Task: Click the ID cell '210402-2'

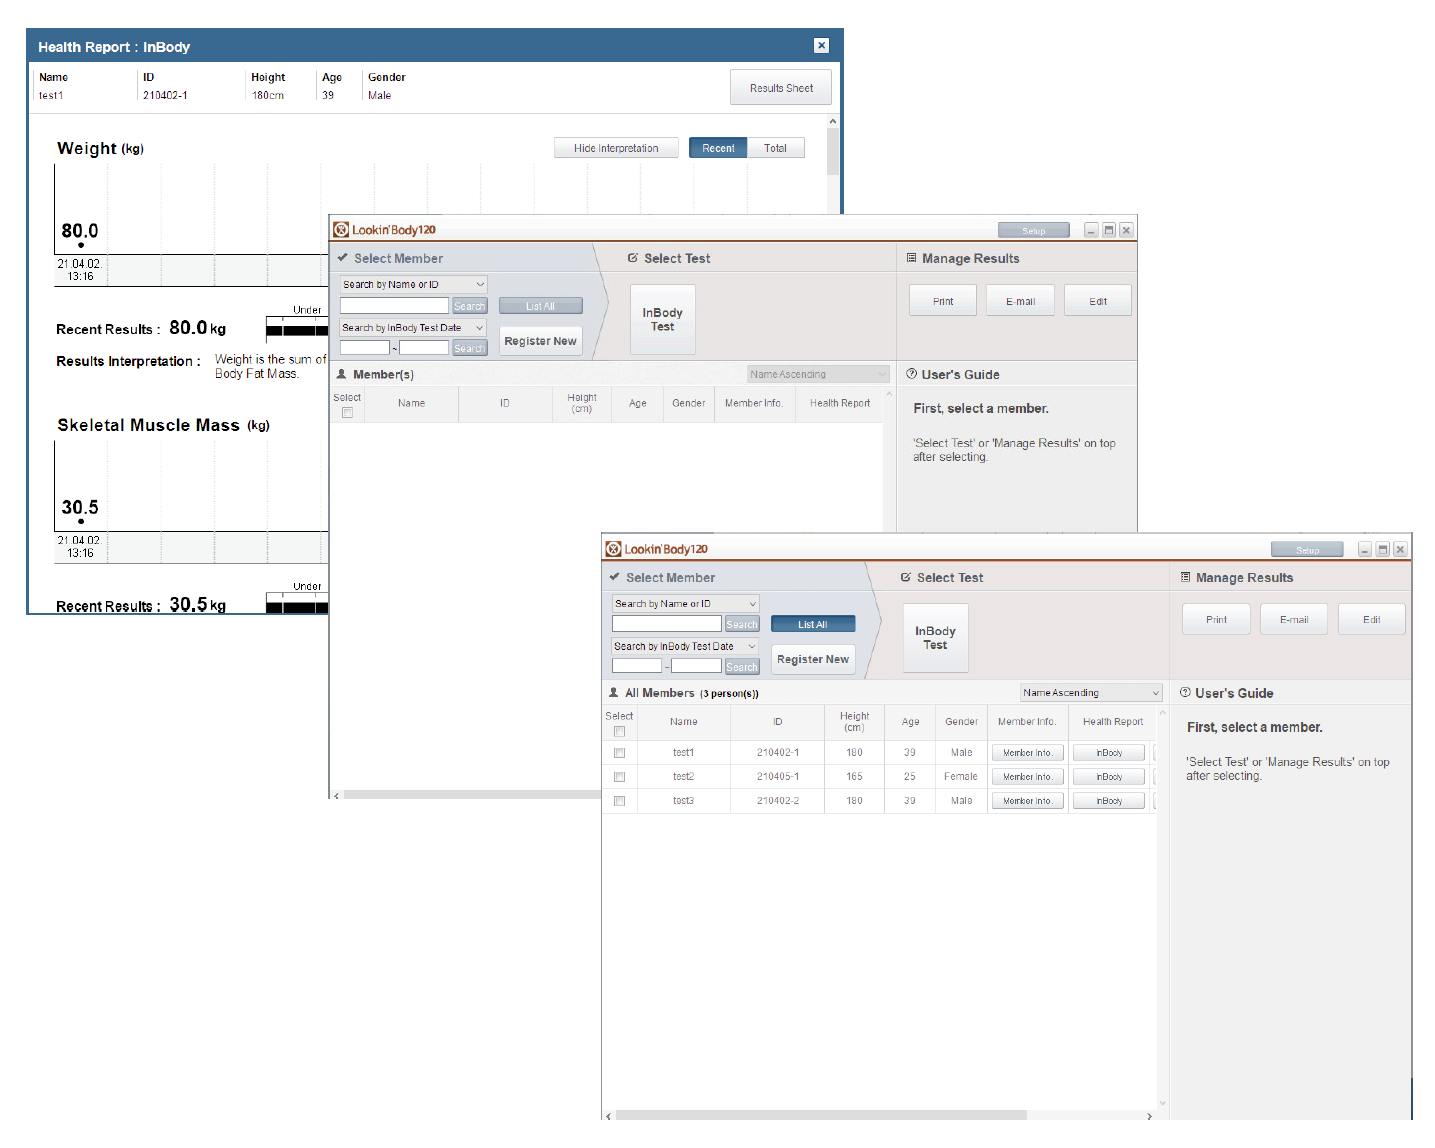Action: coord(778,801)
